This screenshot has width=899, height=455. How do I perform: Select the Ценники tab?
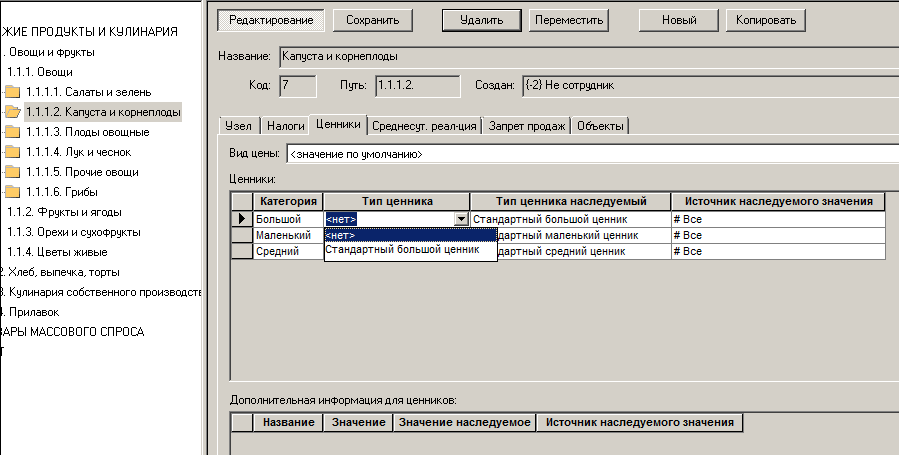pos(338,124)
